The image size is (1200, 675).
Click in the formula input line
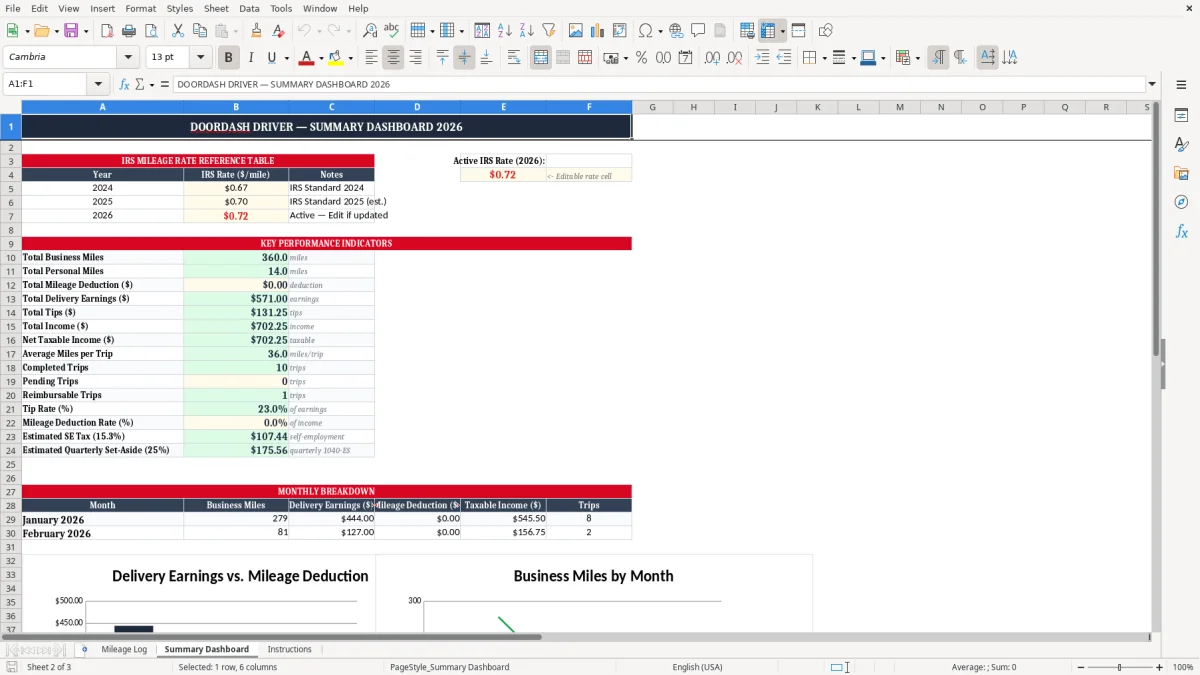pos(658,85)
